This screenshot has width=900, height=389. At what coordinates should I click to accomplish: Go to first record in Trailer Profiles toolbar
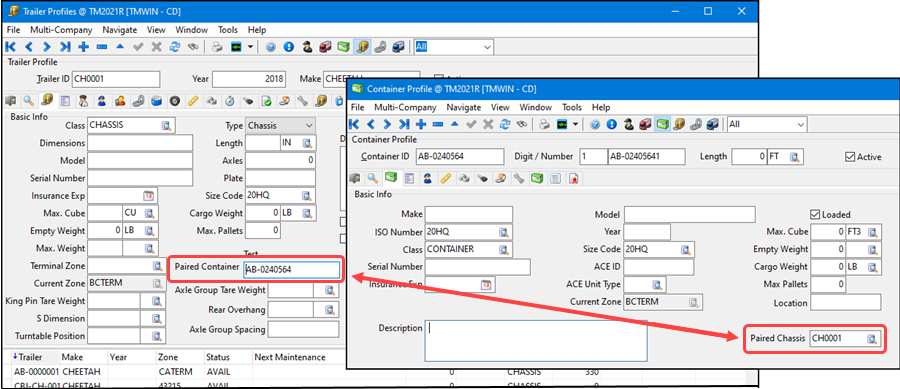point(11,47)
